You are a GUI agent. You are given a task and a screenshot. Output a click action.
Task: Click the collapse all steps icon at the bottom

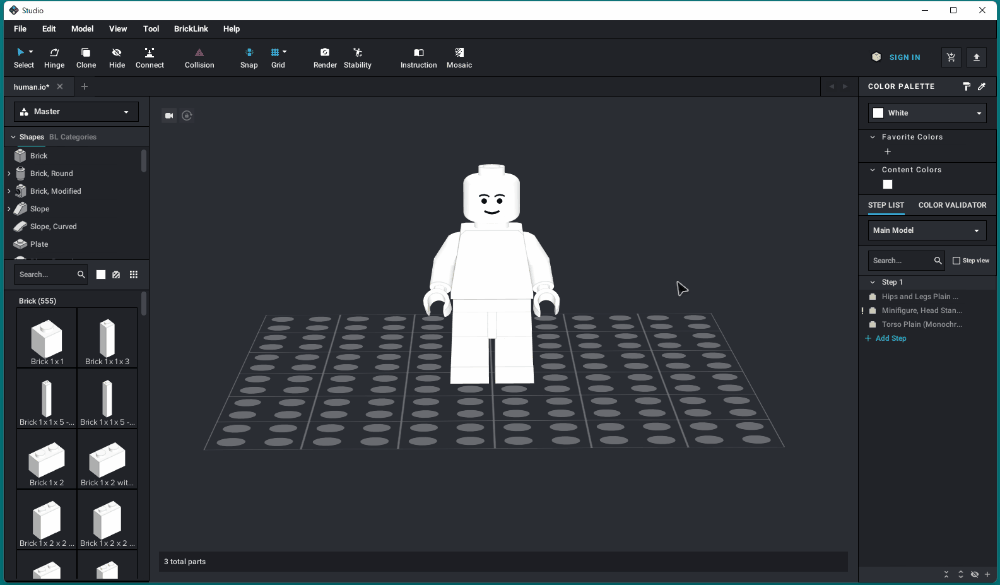point(946,574)
